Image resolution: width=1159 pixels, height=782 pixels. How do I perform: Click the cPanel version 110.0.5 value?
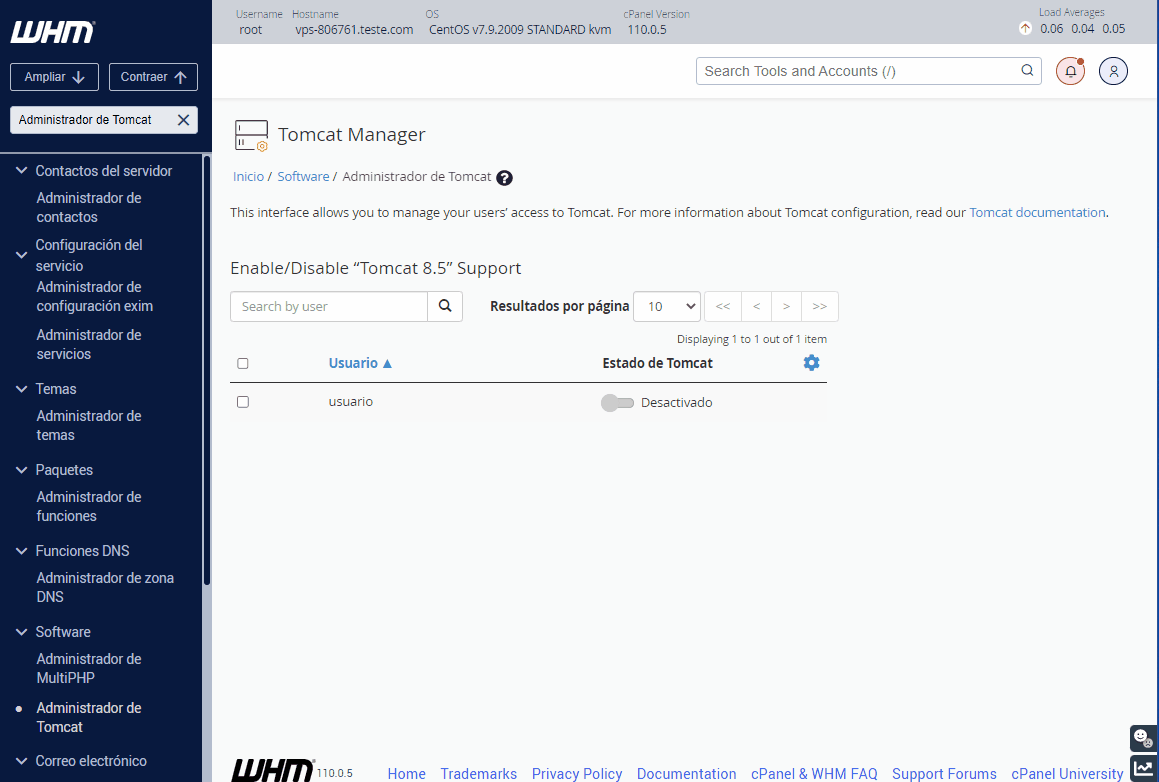coord(647,30)
